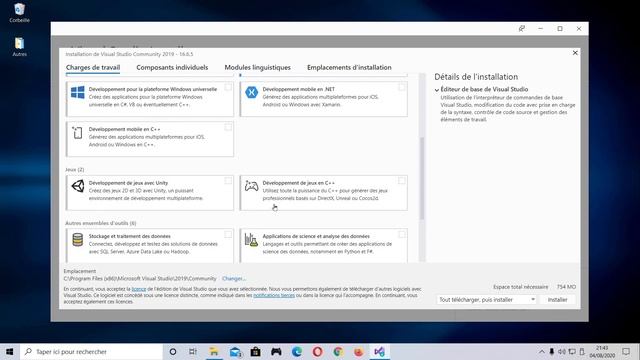Viewport: 640px width, 360px height.
Task: Click the taskbar search box
Action: (91, 351)
